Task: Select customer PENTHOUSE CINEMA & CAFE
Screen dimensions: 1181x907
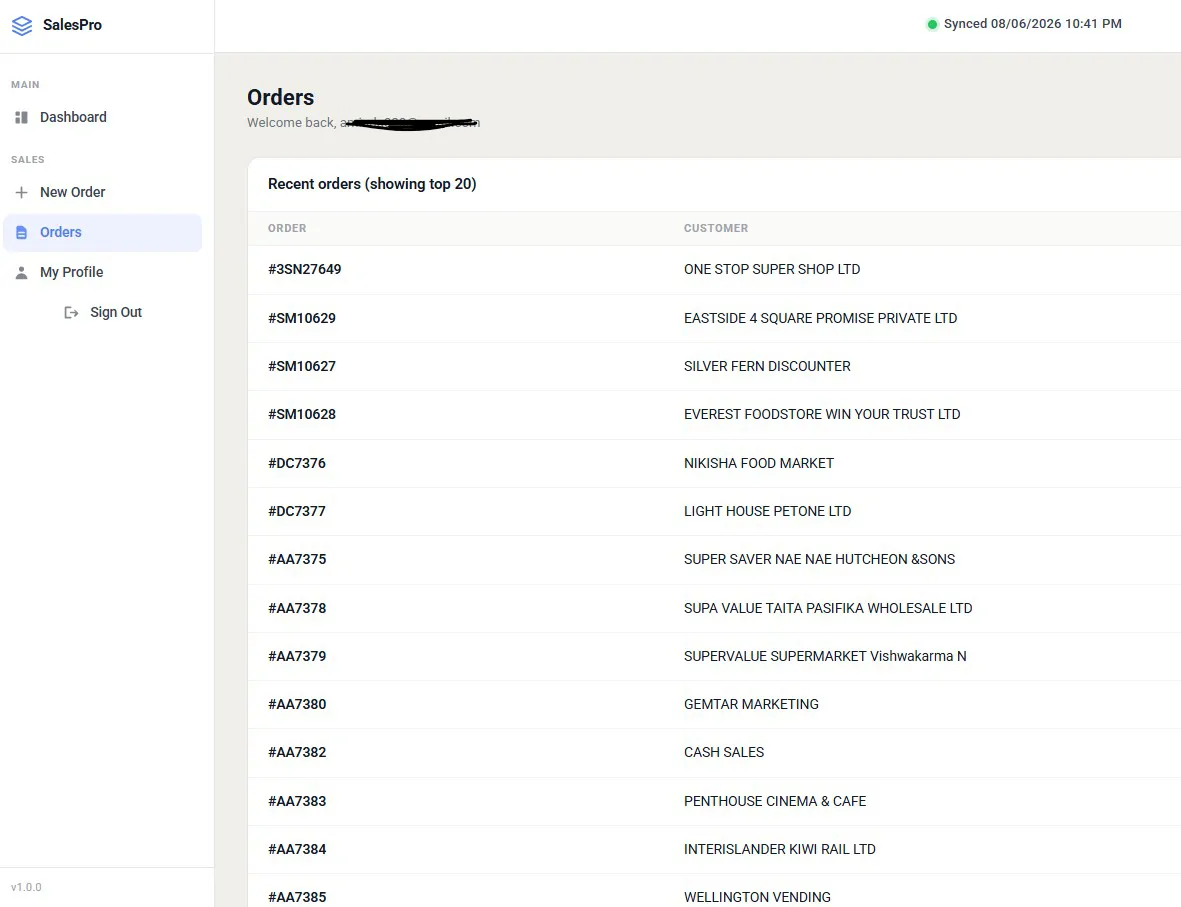Action: (775, 802)
